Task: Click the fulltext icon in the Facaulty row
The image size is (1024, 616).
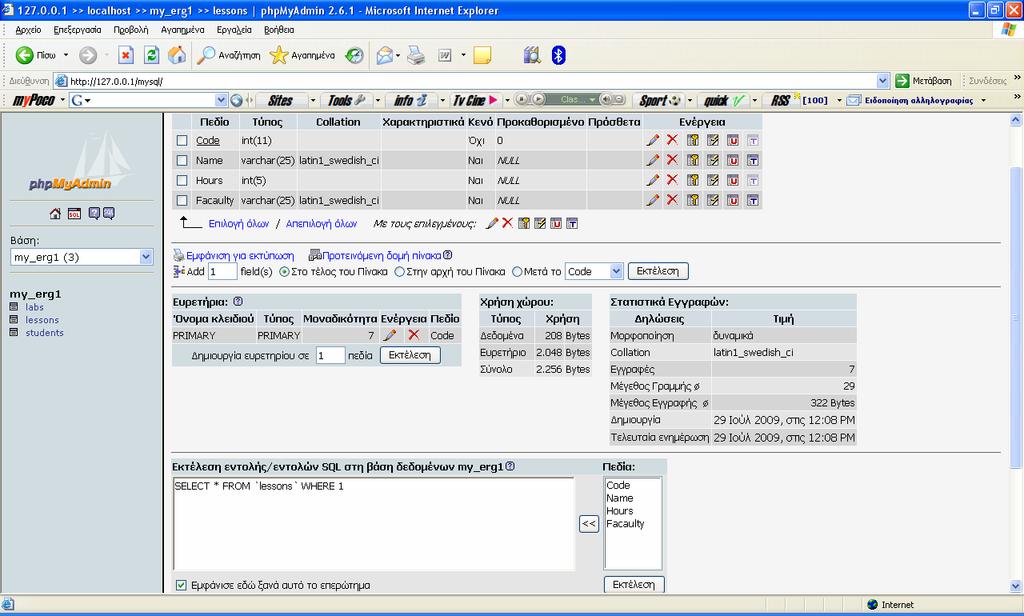Action: 753,200
